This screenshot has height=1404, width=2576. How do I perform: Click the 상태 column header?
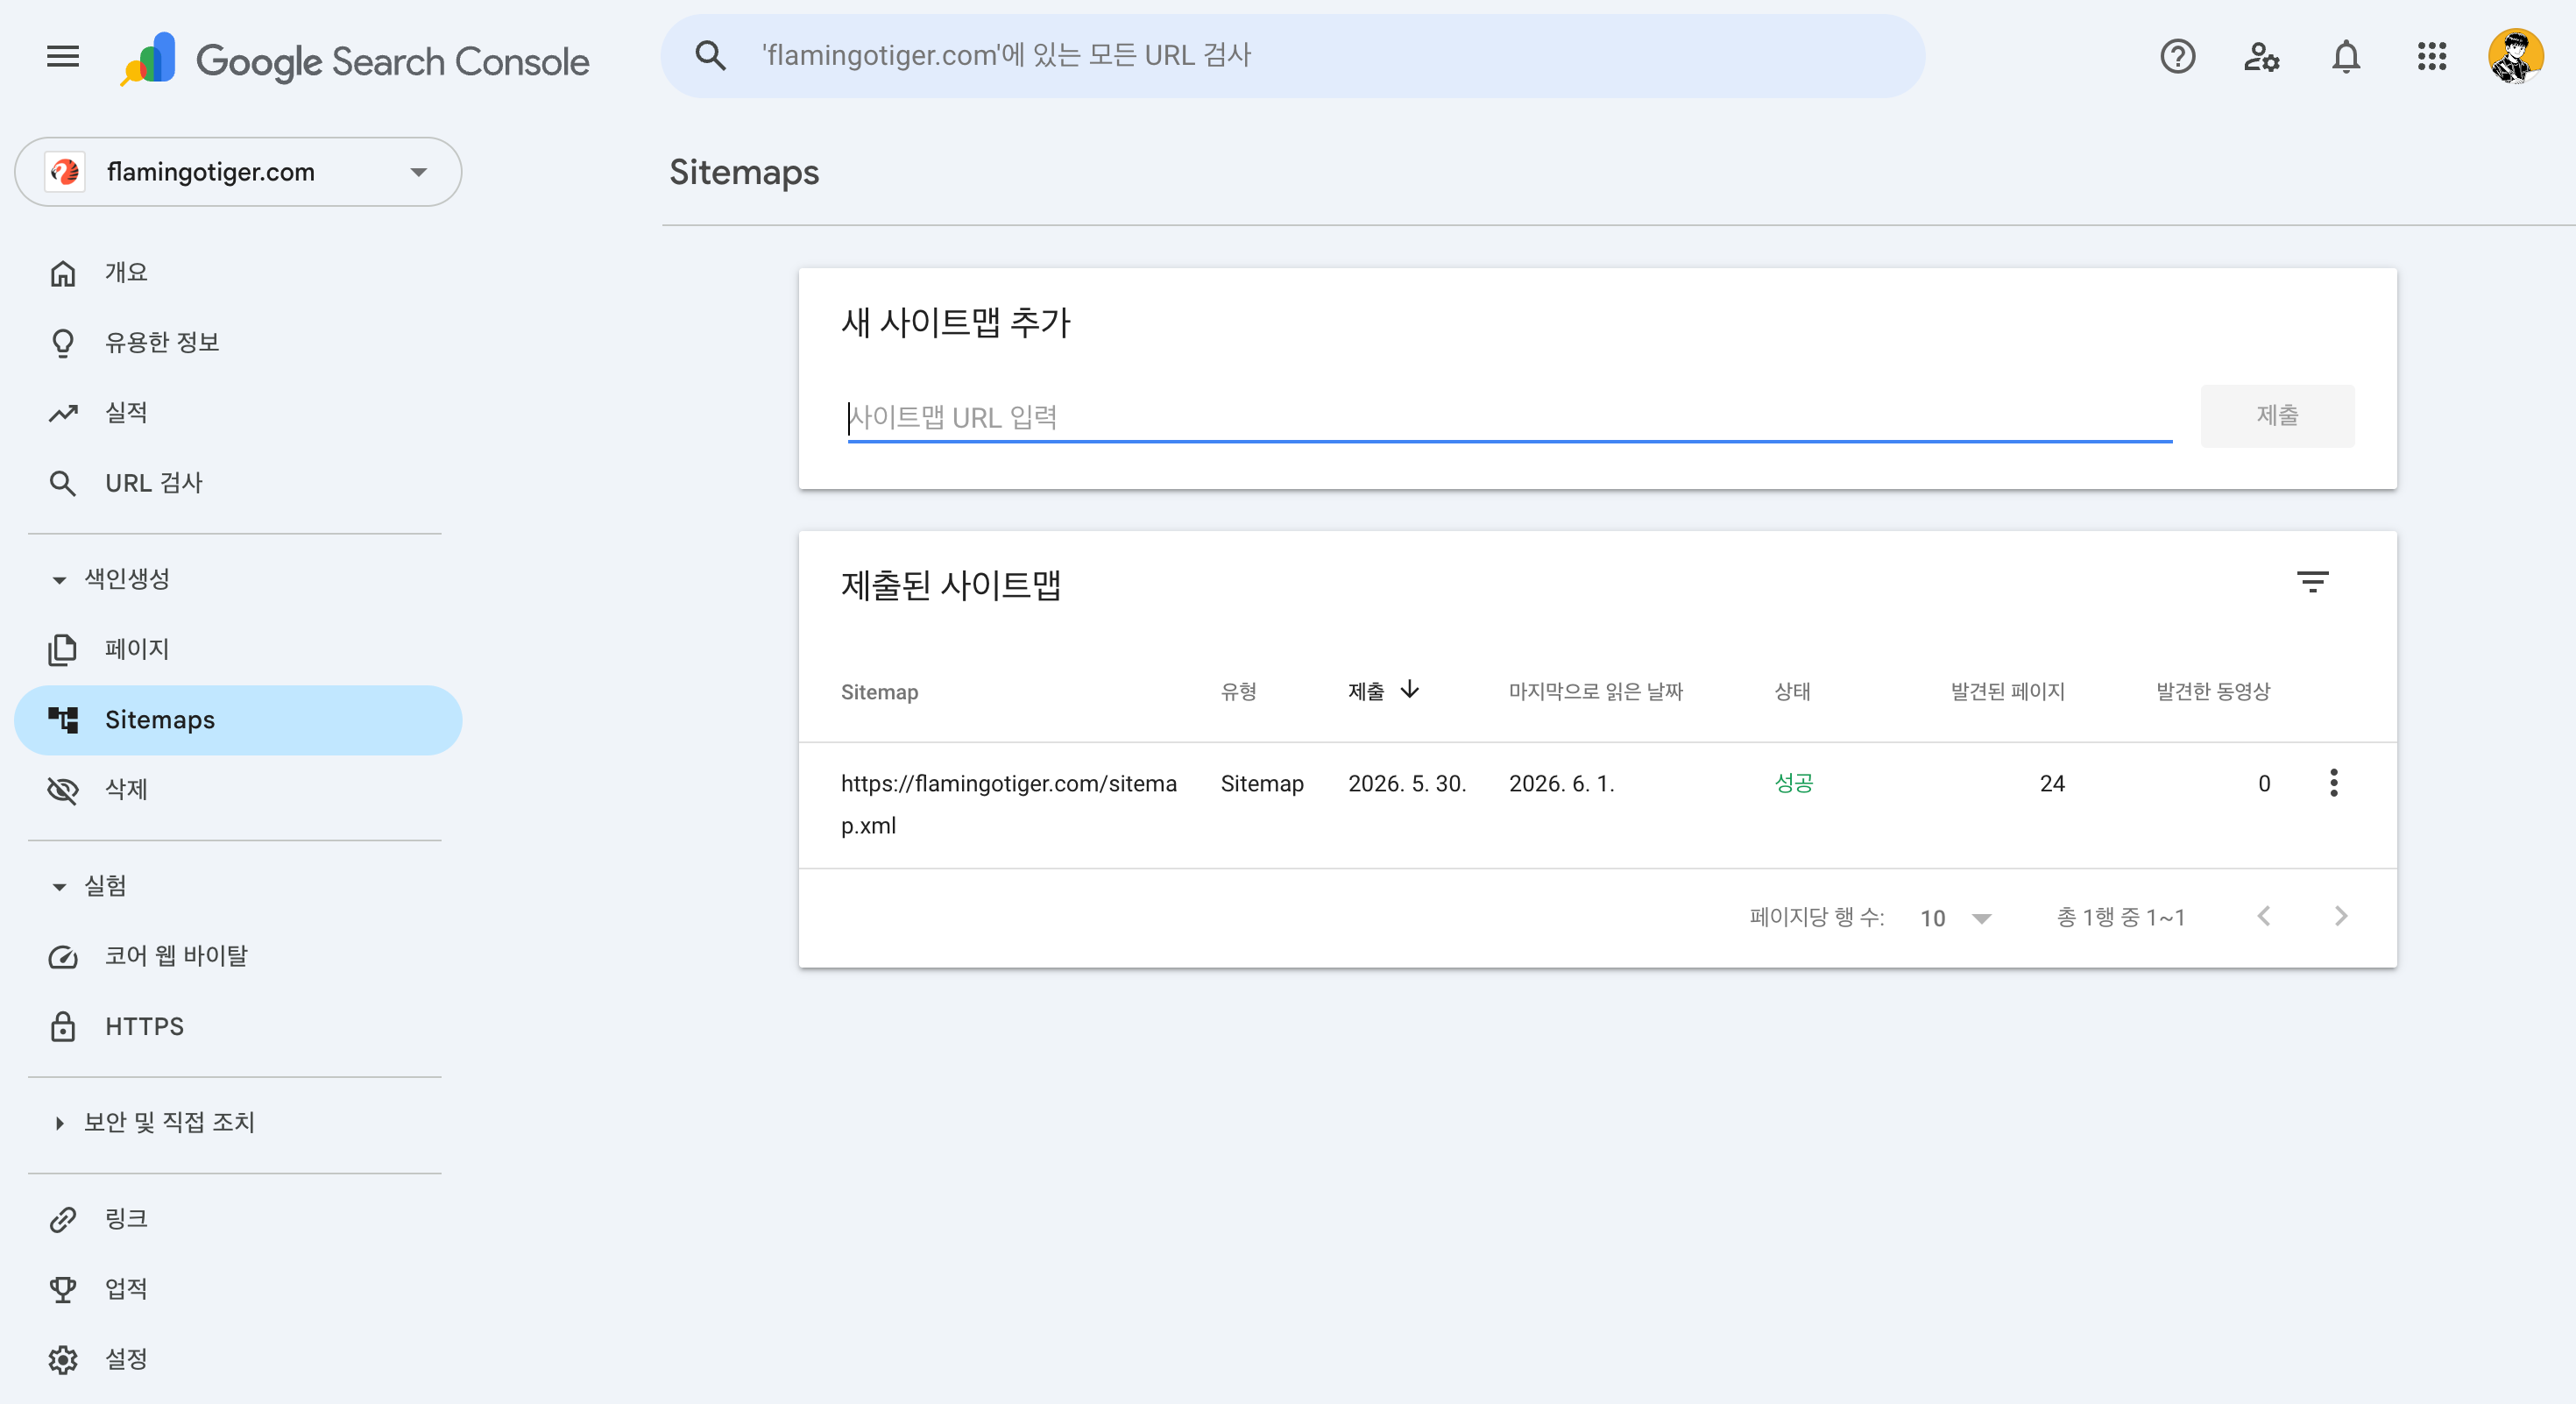pos(1792,692)
